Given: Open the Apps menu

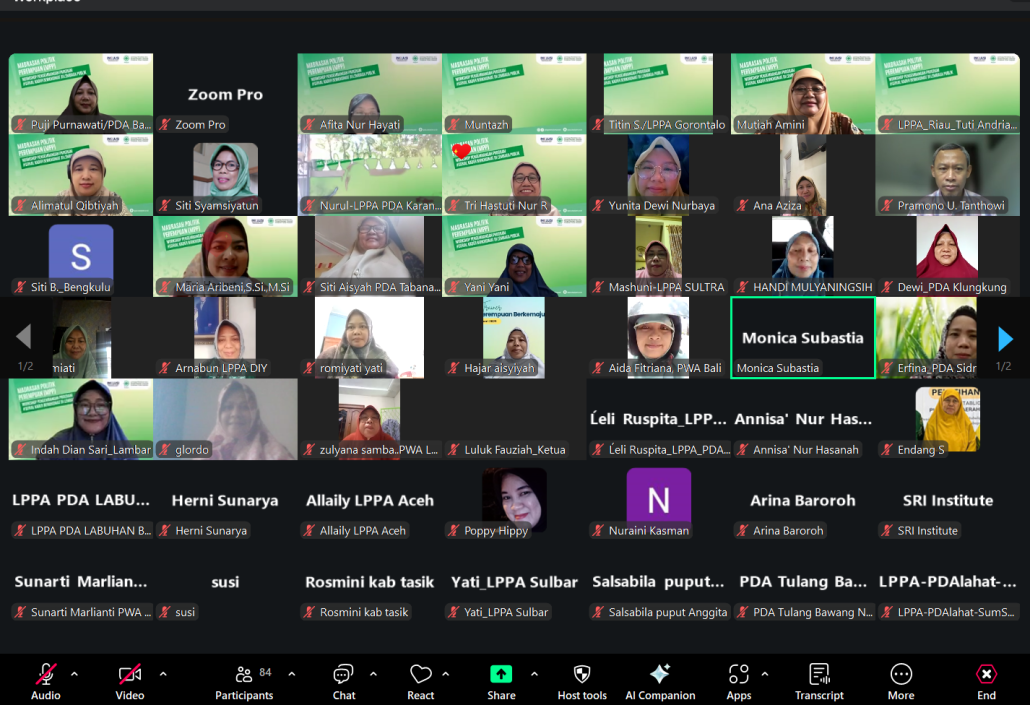Looking at the screenshot, I should pyautogui.click(x=739, y=681).
